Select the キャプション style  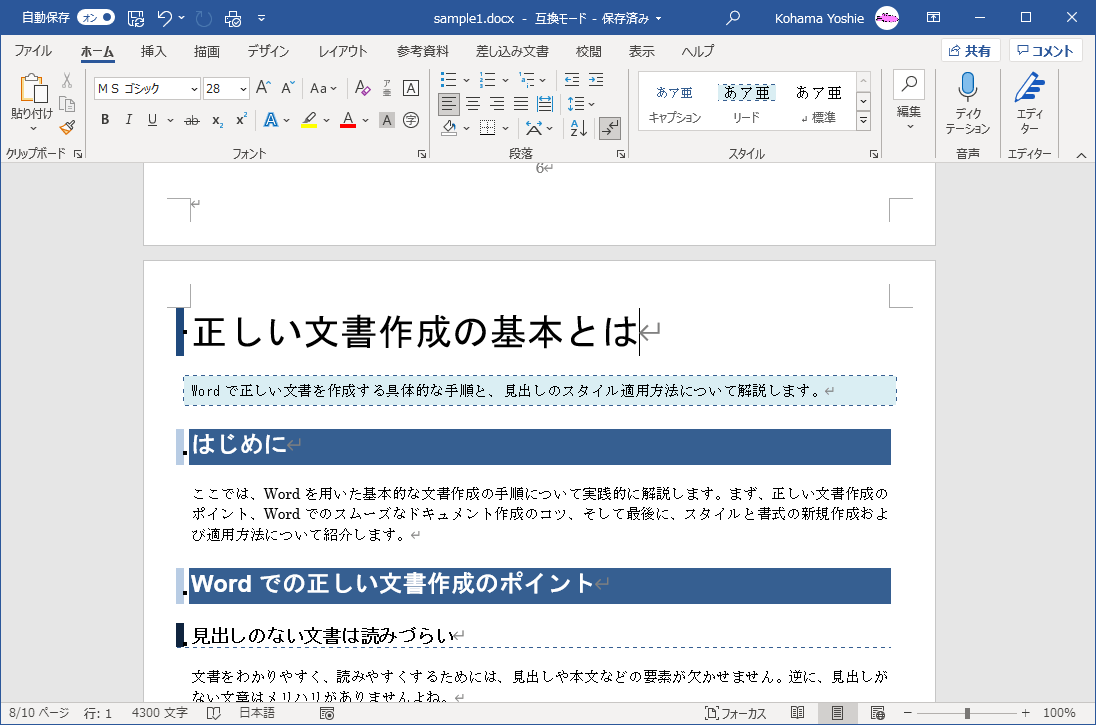pos(675,103)
